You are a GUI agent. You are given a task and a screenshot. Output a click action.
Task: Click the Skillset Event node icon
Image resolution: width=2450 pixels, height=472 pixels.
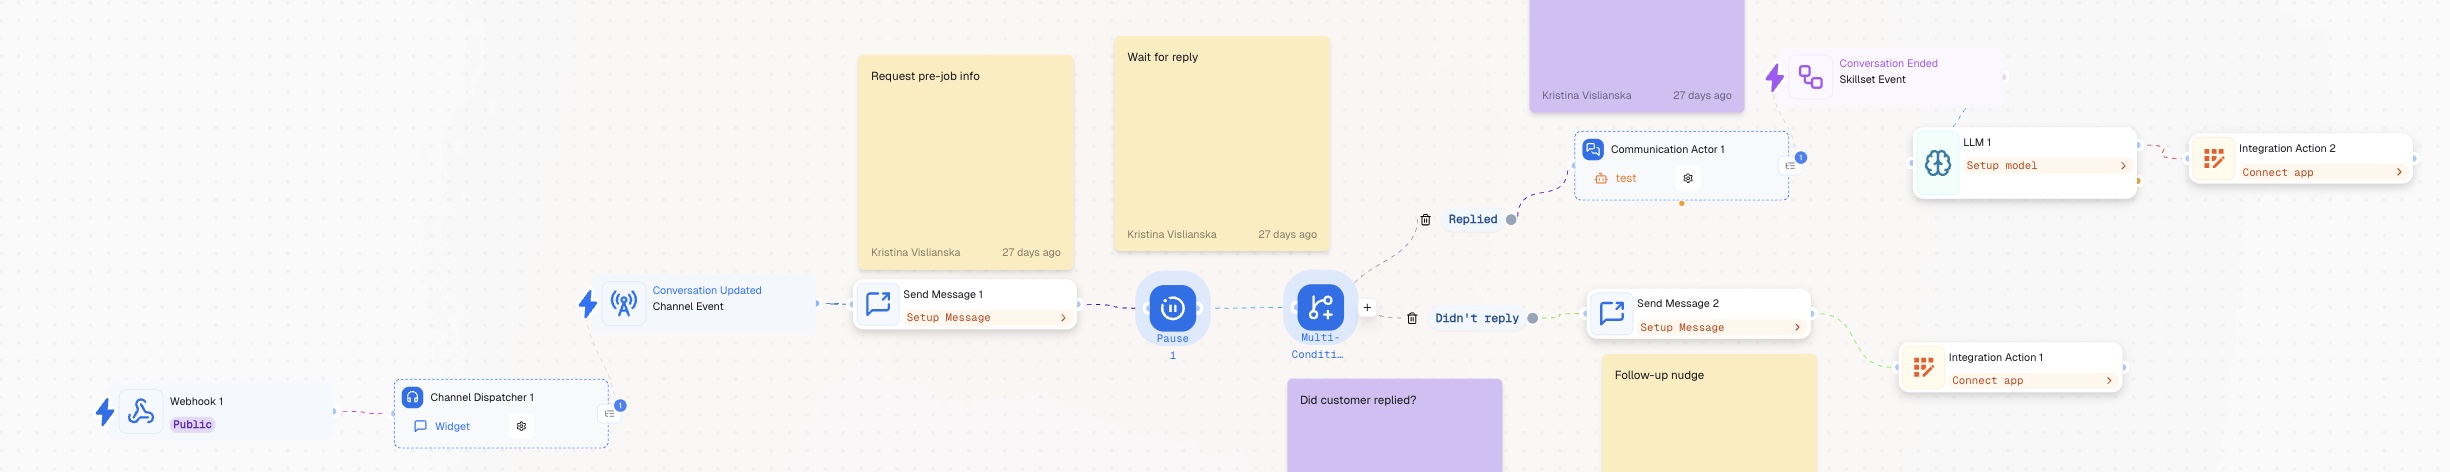pyautogui.click(x=1810, y=76)
